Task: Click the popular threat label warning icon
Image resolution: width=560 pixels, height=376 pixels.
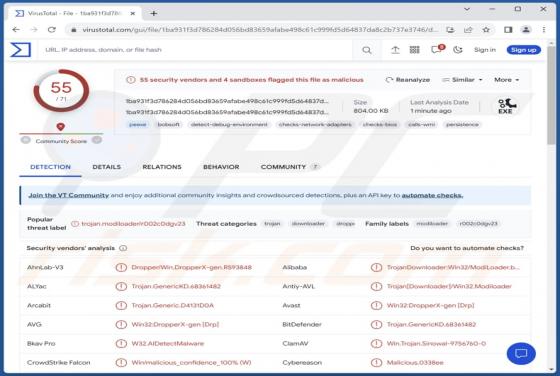Action: (75, 224)
